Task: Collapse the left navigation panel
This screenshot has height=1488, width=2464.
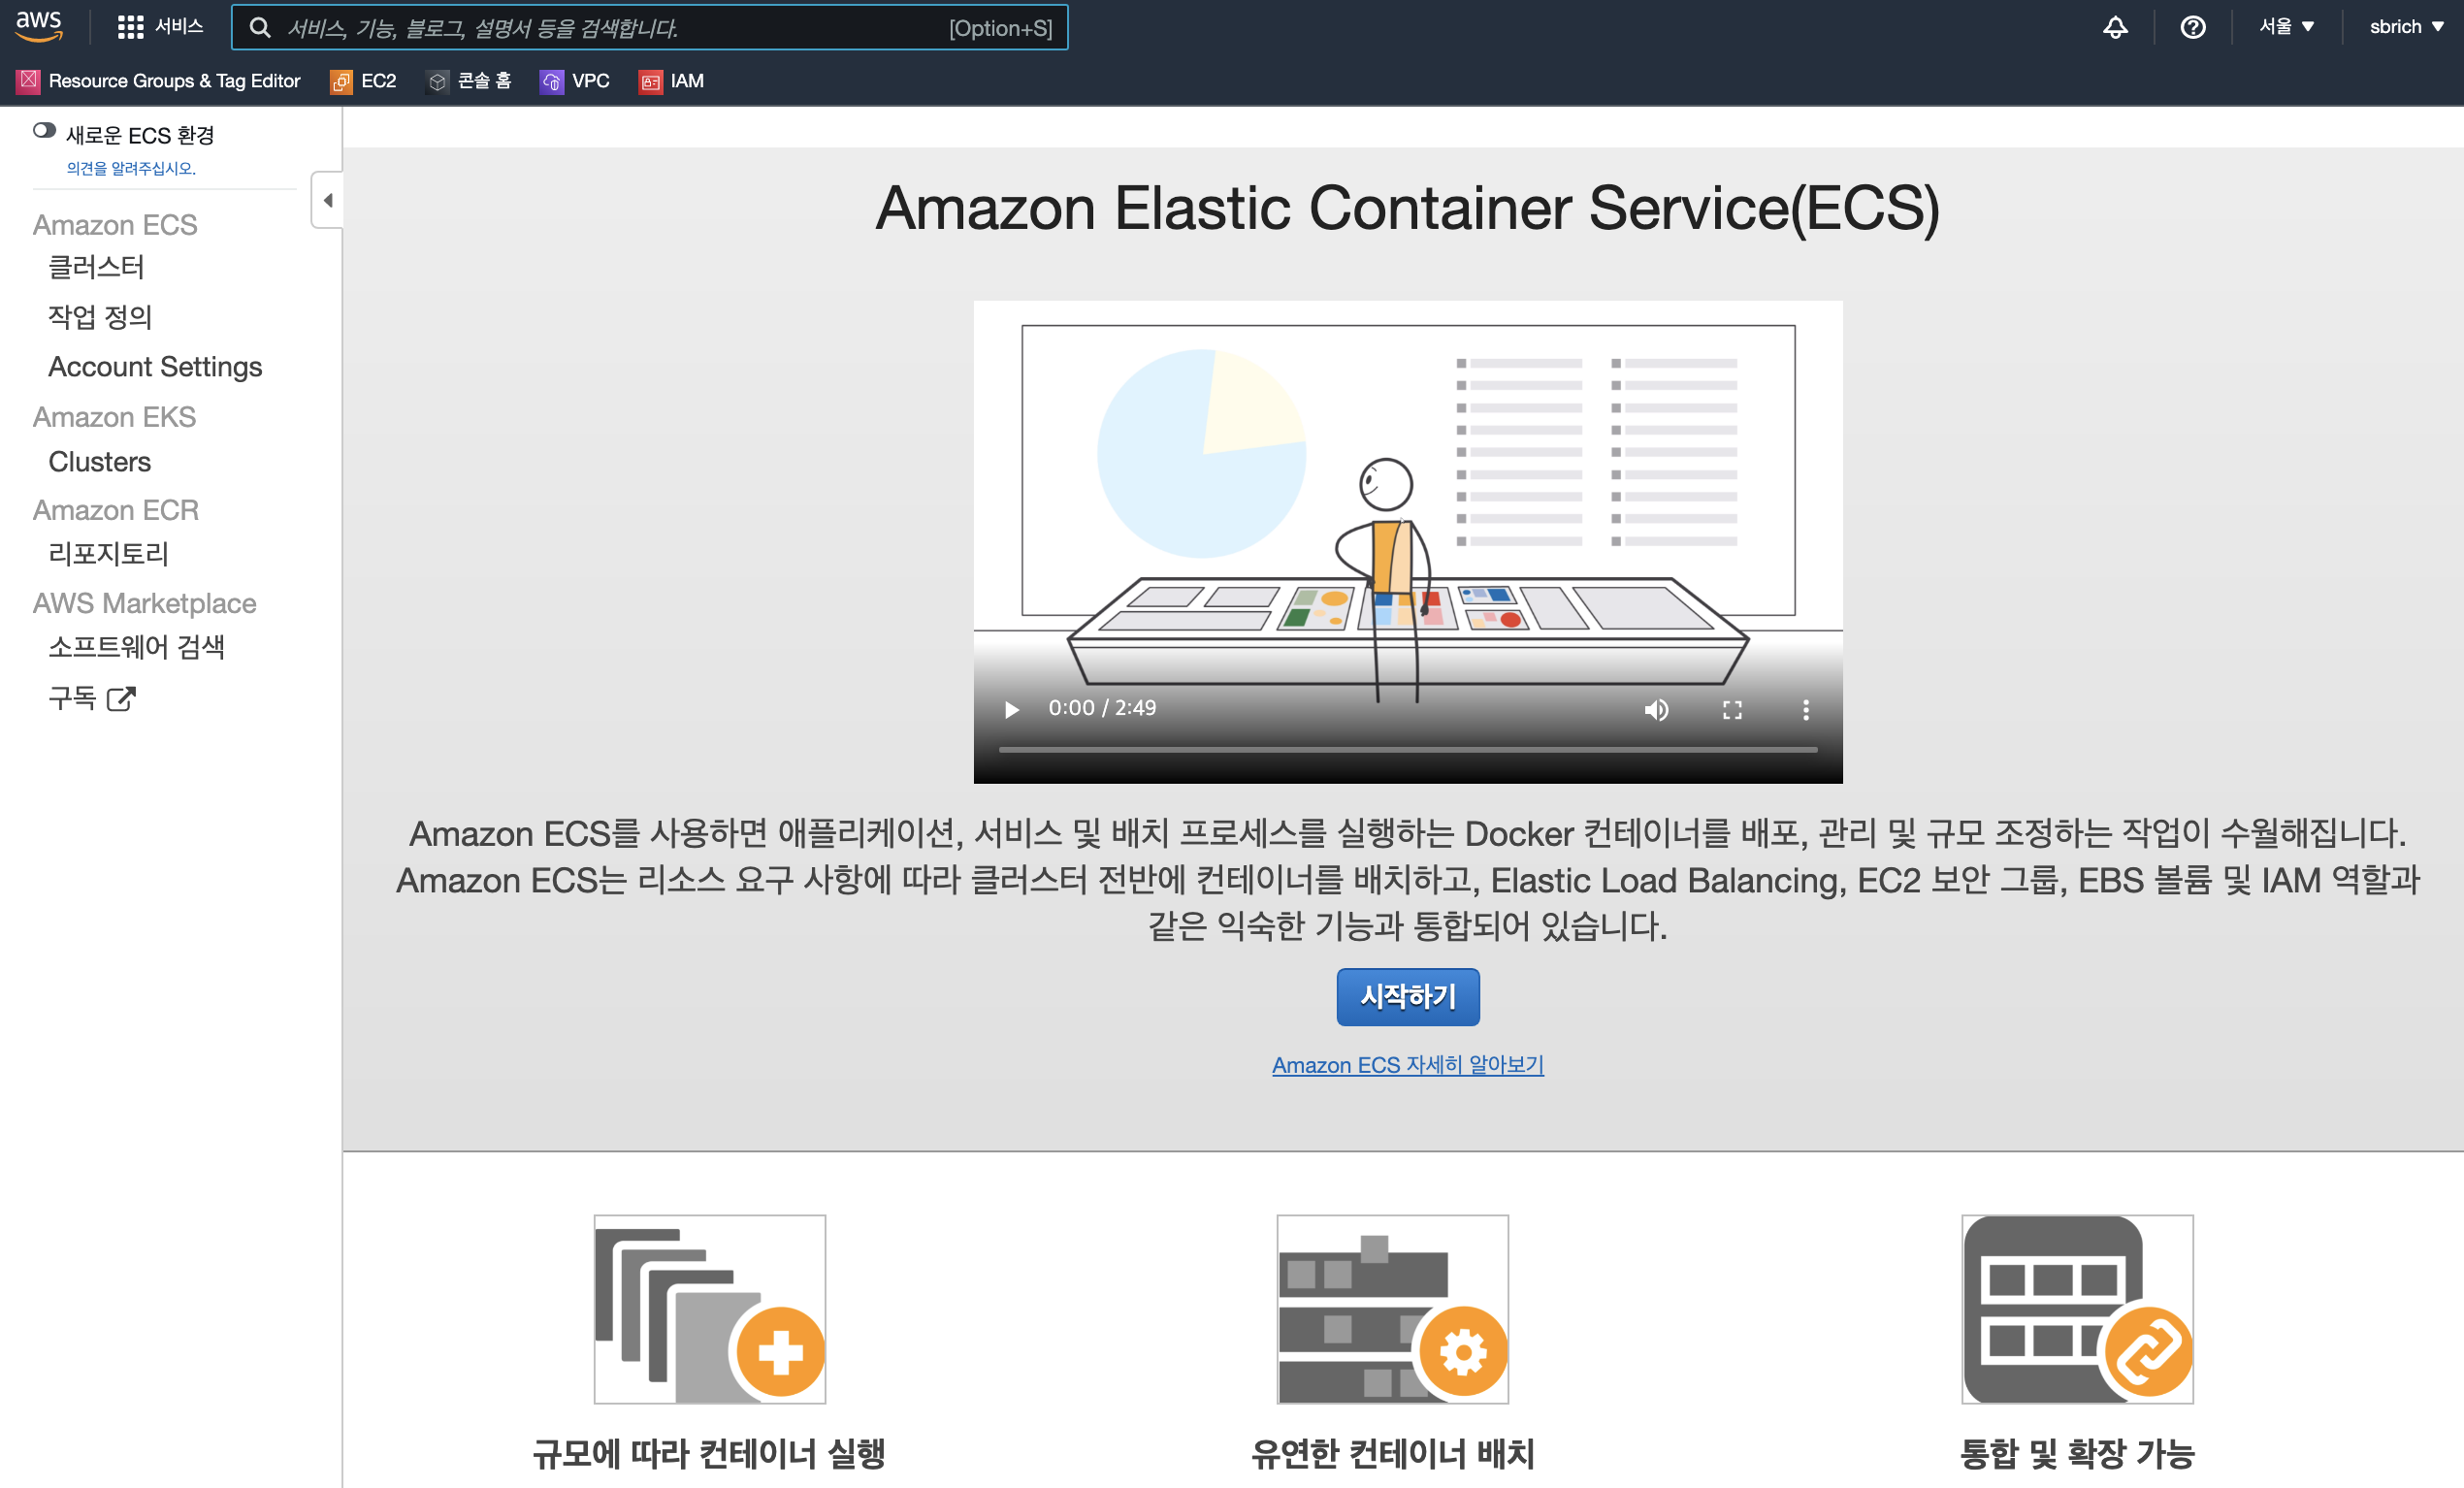Action: (327, 200)
